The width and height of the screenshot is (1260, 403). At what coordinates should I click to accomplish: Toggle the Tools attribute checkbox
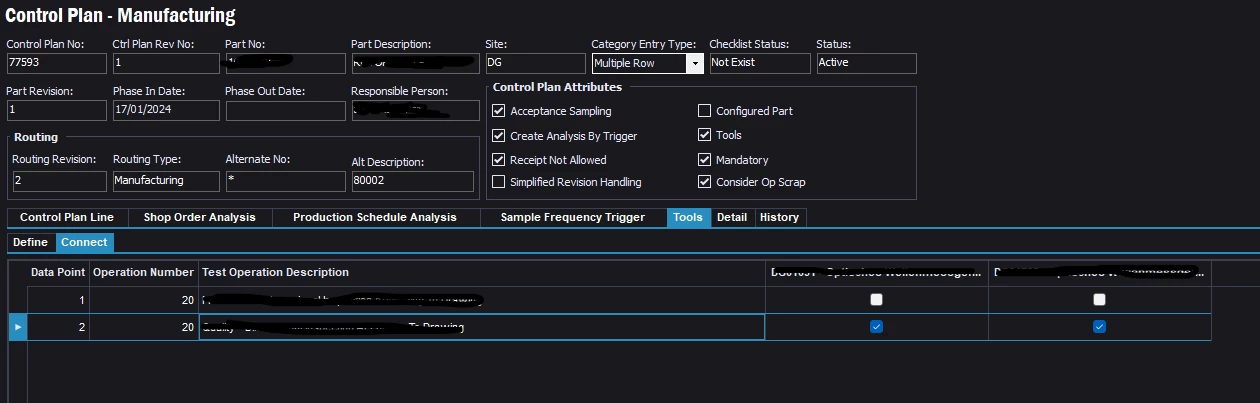(x=704, y=135)
